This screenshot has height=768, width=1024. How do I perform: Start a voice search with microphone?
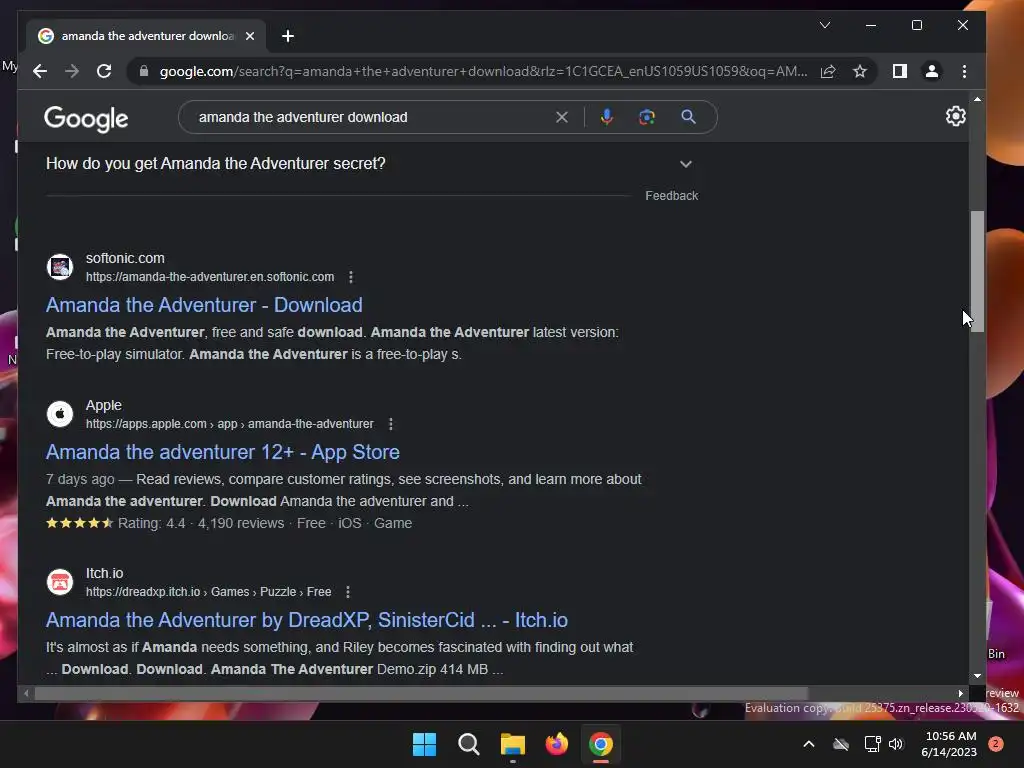pyautogui.click(x=607, y=117)
